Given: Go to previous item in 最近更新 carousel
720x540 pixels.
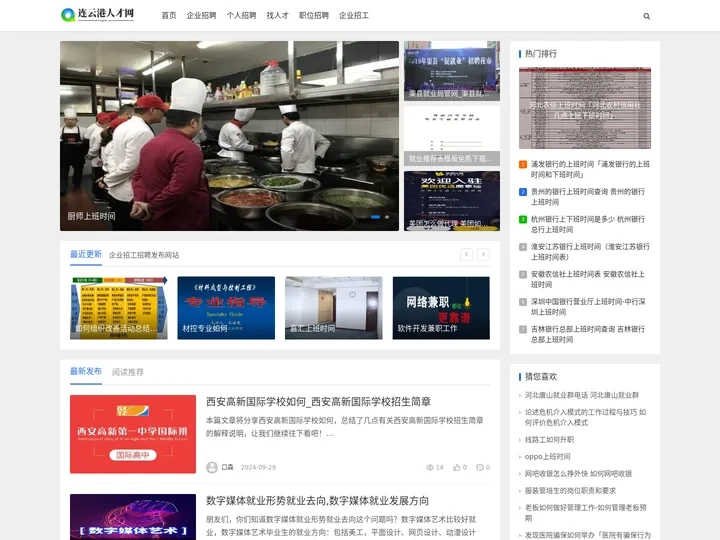Looking at the screenshot, I should point(466,254).
